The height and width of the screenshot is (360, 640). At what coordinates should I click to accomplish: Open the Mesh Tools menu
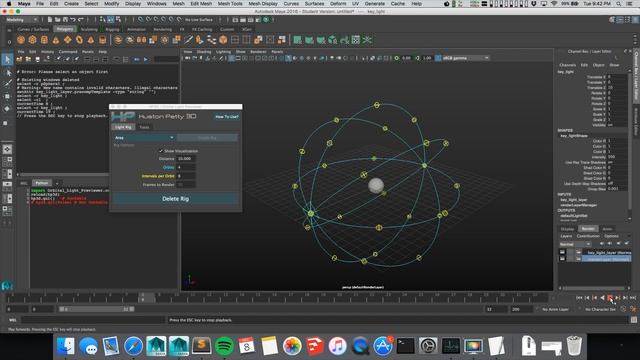tap(230, 4)
